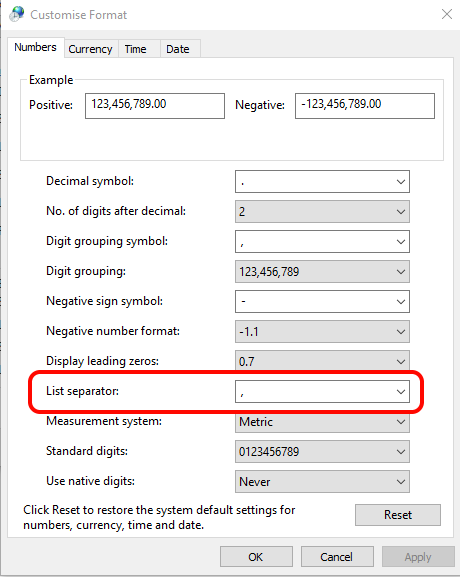Viewport: 460px width, 577px height.
Task: Open Digit grouping symbol dropdown arrow
Action: [x=401, y=242]
